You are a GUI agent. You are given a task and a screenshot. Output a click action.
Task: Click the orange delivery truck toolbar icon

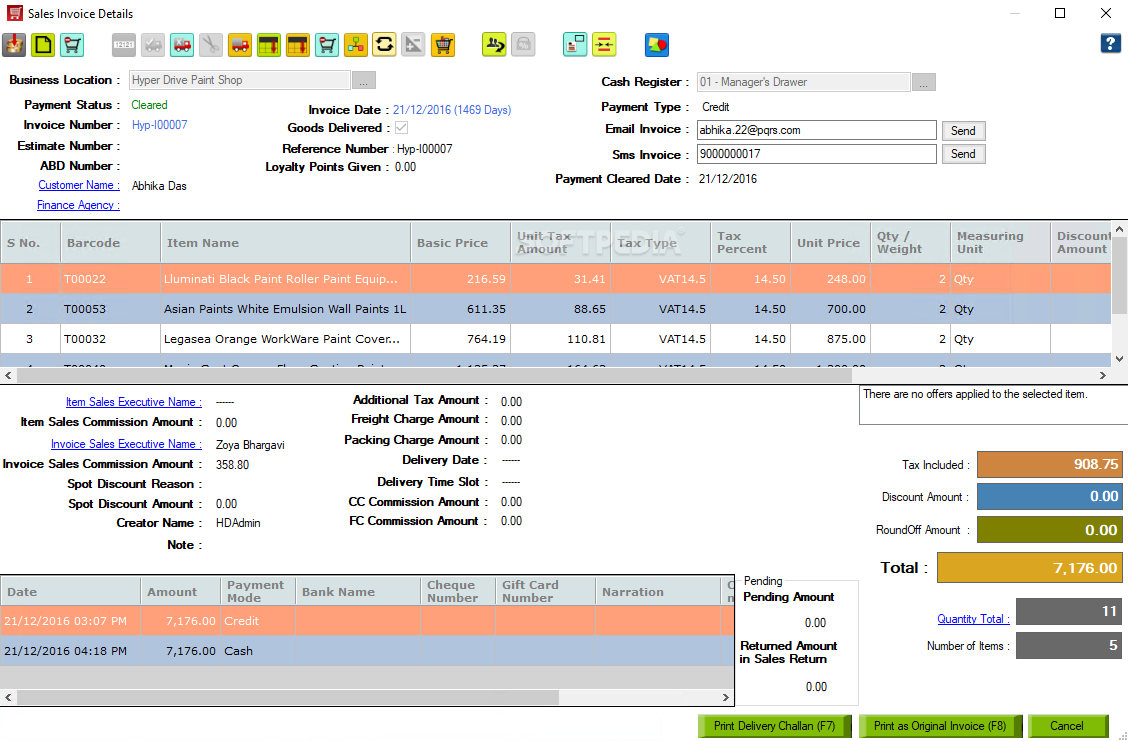click(240, 45)
